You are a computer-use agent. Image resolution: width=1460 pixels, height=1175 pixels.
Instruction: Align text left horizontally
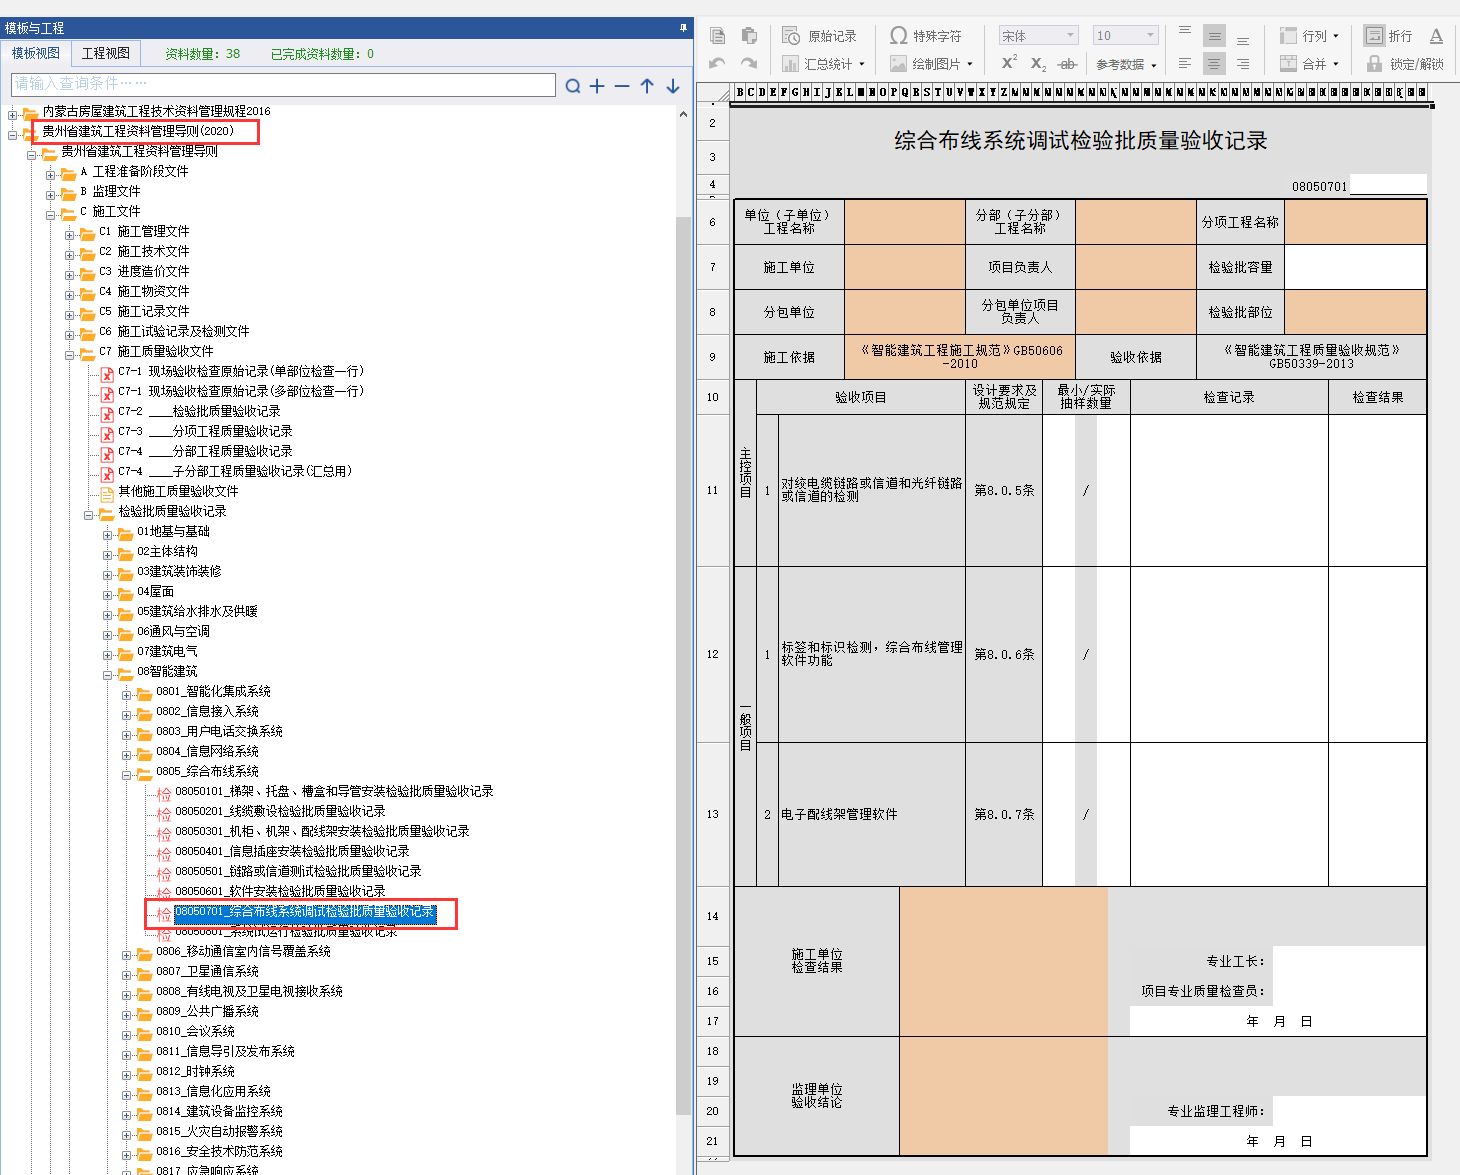coord(1185,63)
